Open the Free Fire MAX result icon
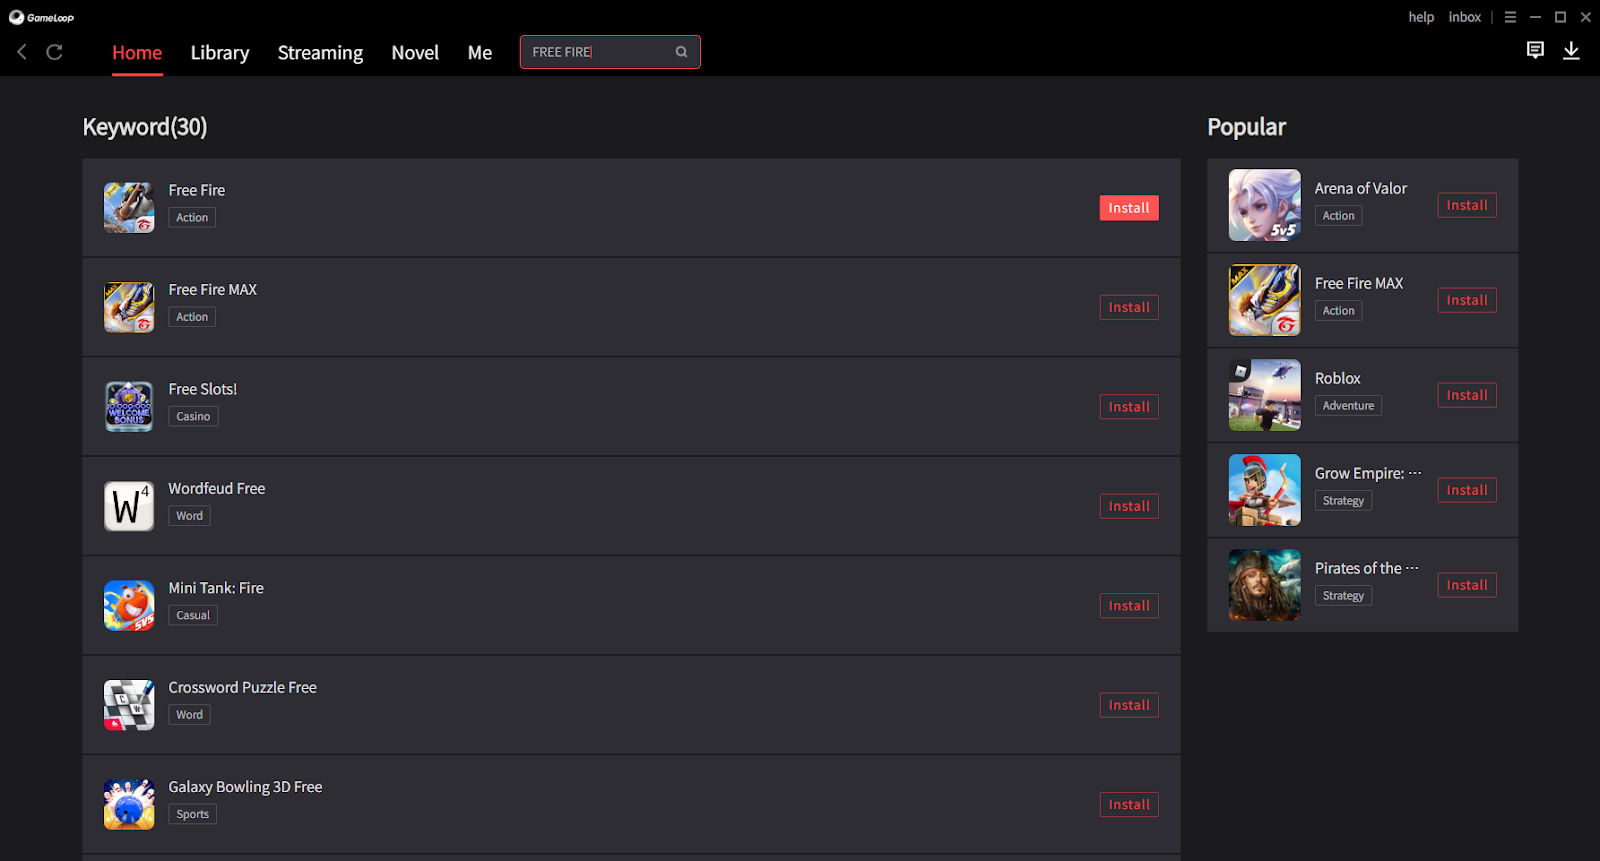This screenshot has height=861, width=1600. click(129, 307)
